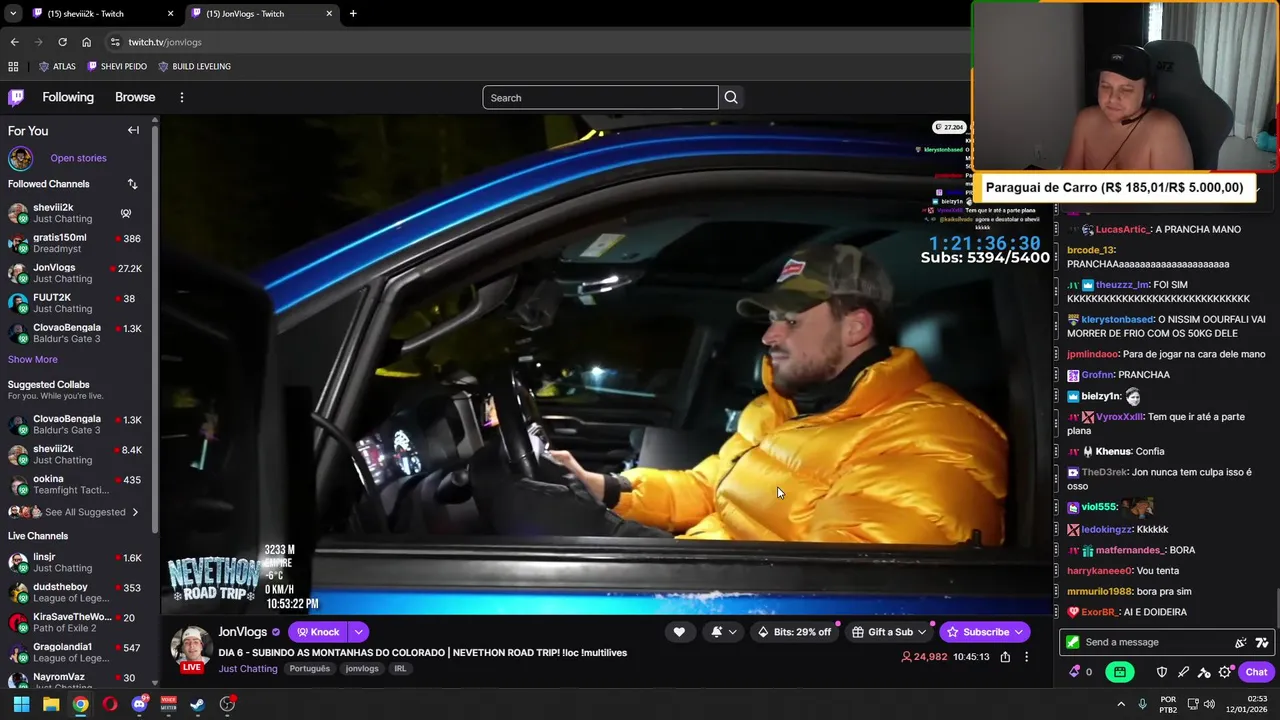
Task: Open chat settings gear
Action: [1225, 672]
